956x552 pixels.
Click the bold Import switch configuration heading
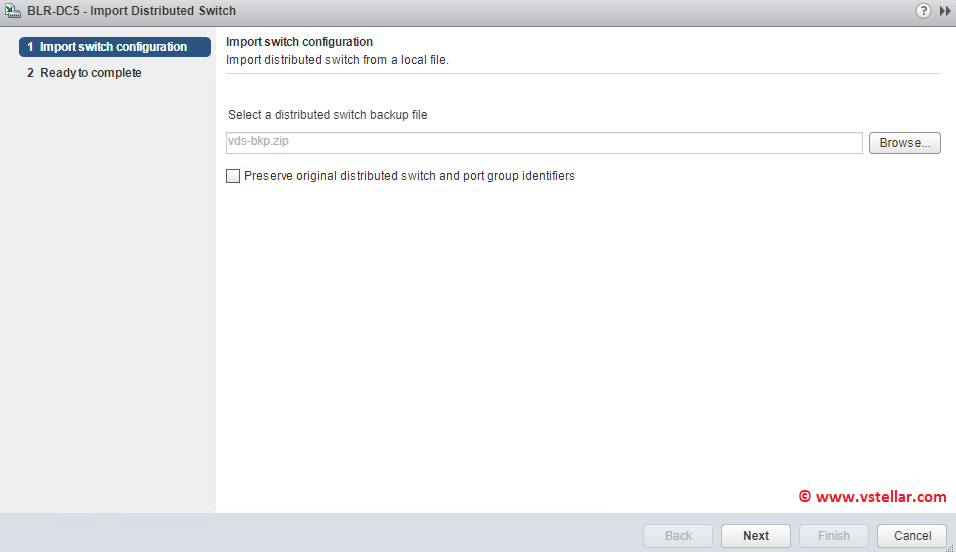coord(300,42)
